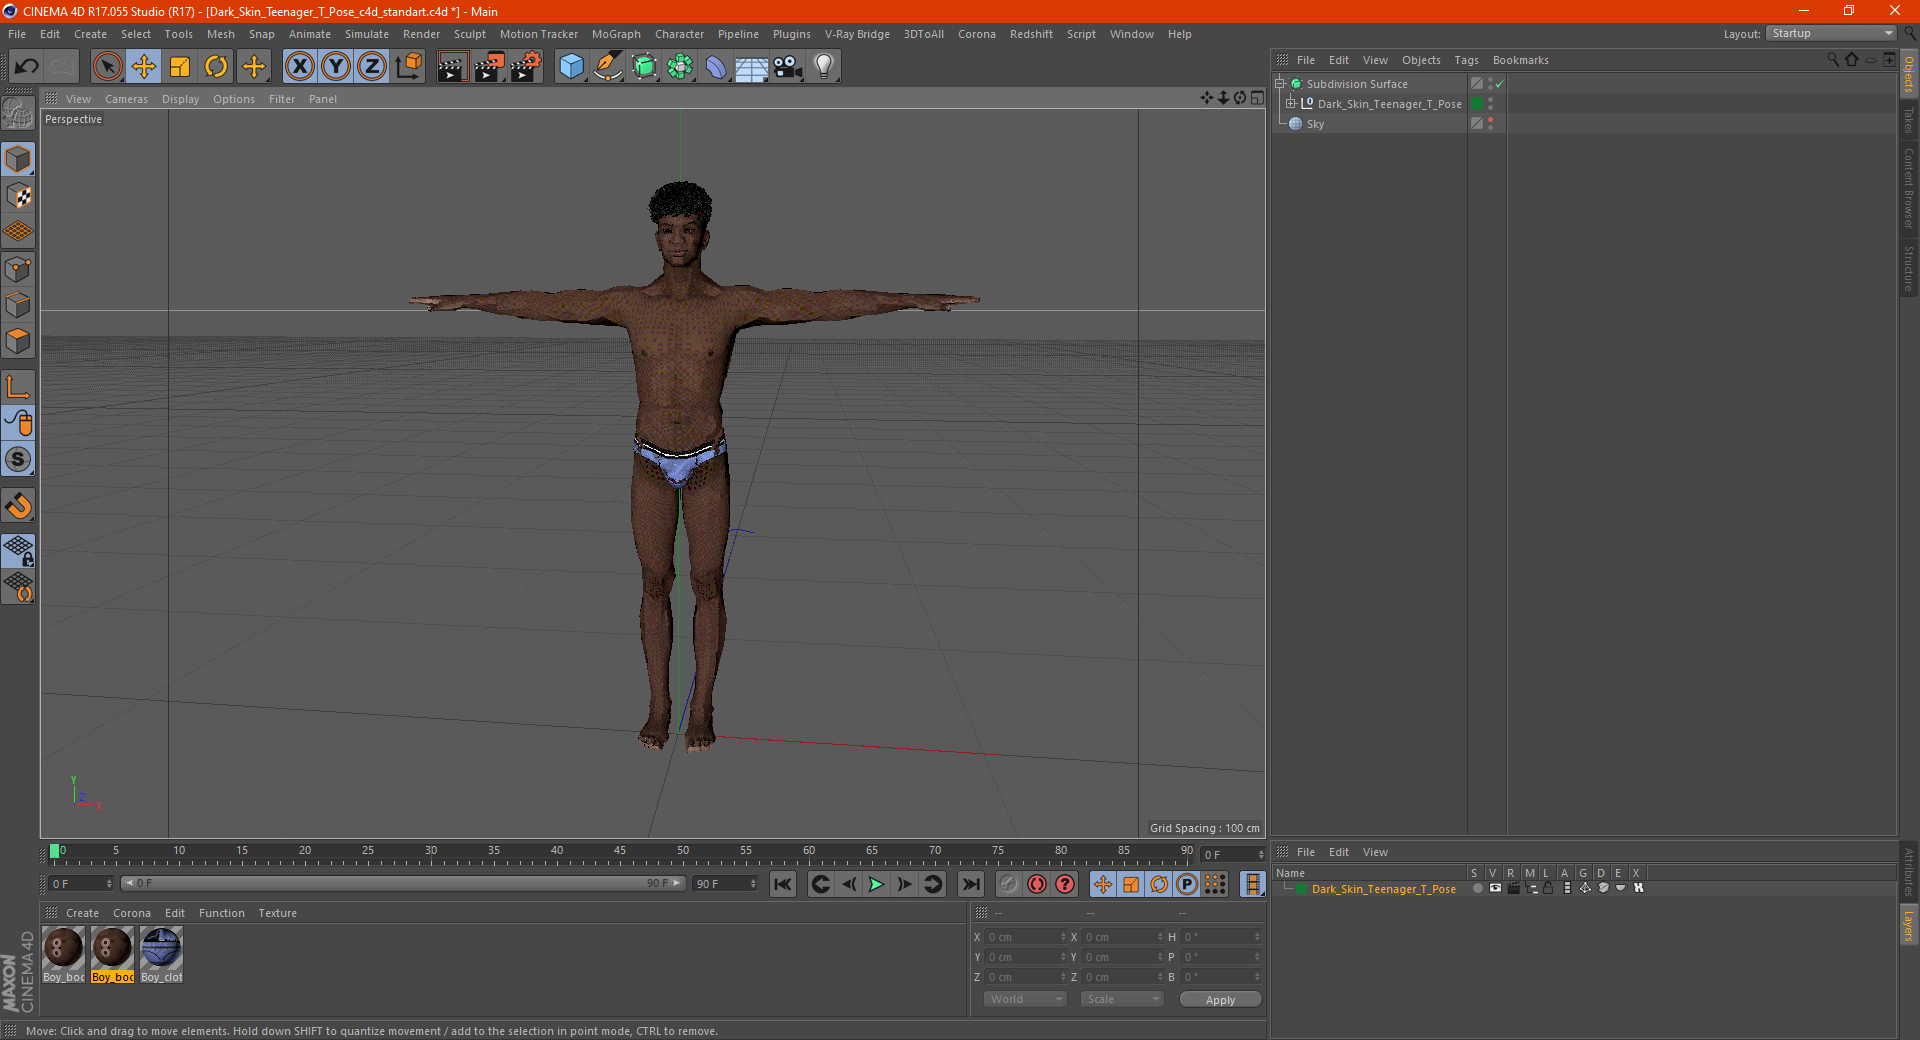1920x1040 pixels.
Task: Switch to Texture mode in left toolbar
Action: (x=18, y=196)
